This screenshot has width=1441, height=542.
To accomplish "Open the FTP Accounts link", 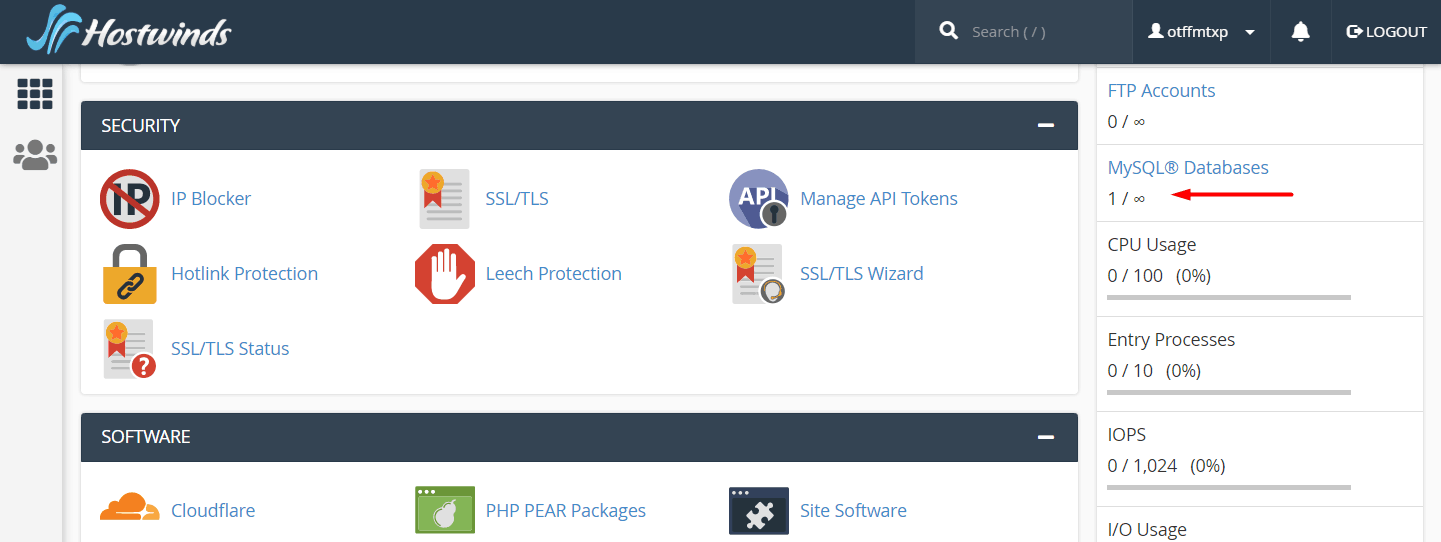I will (x=1161, y=91).
